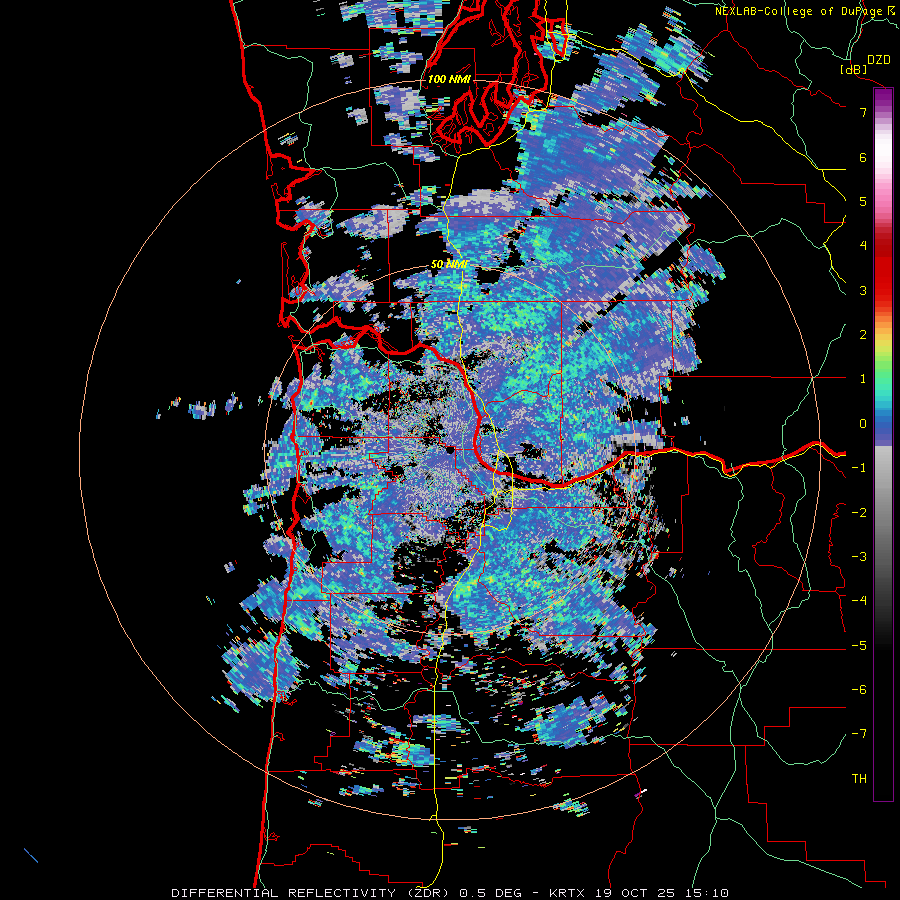Click the KRTX station identifier in caption
This screenshot has width=900, height=900.
click(x=567, y=893)
